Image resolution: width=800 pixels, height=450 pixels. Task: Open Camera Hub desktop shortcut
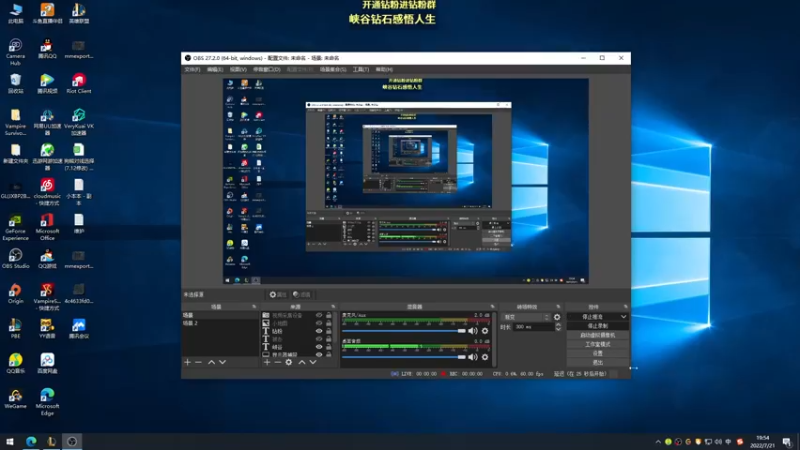click(x=15, y=53)
